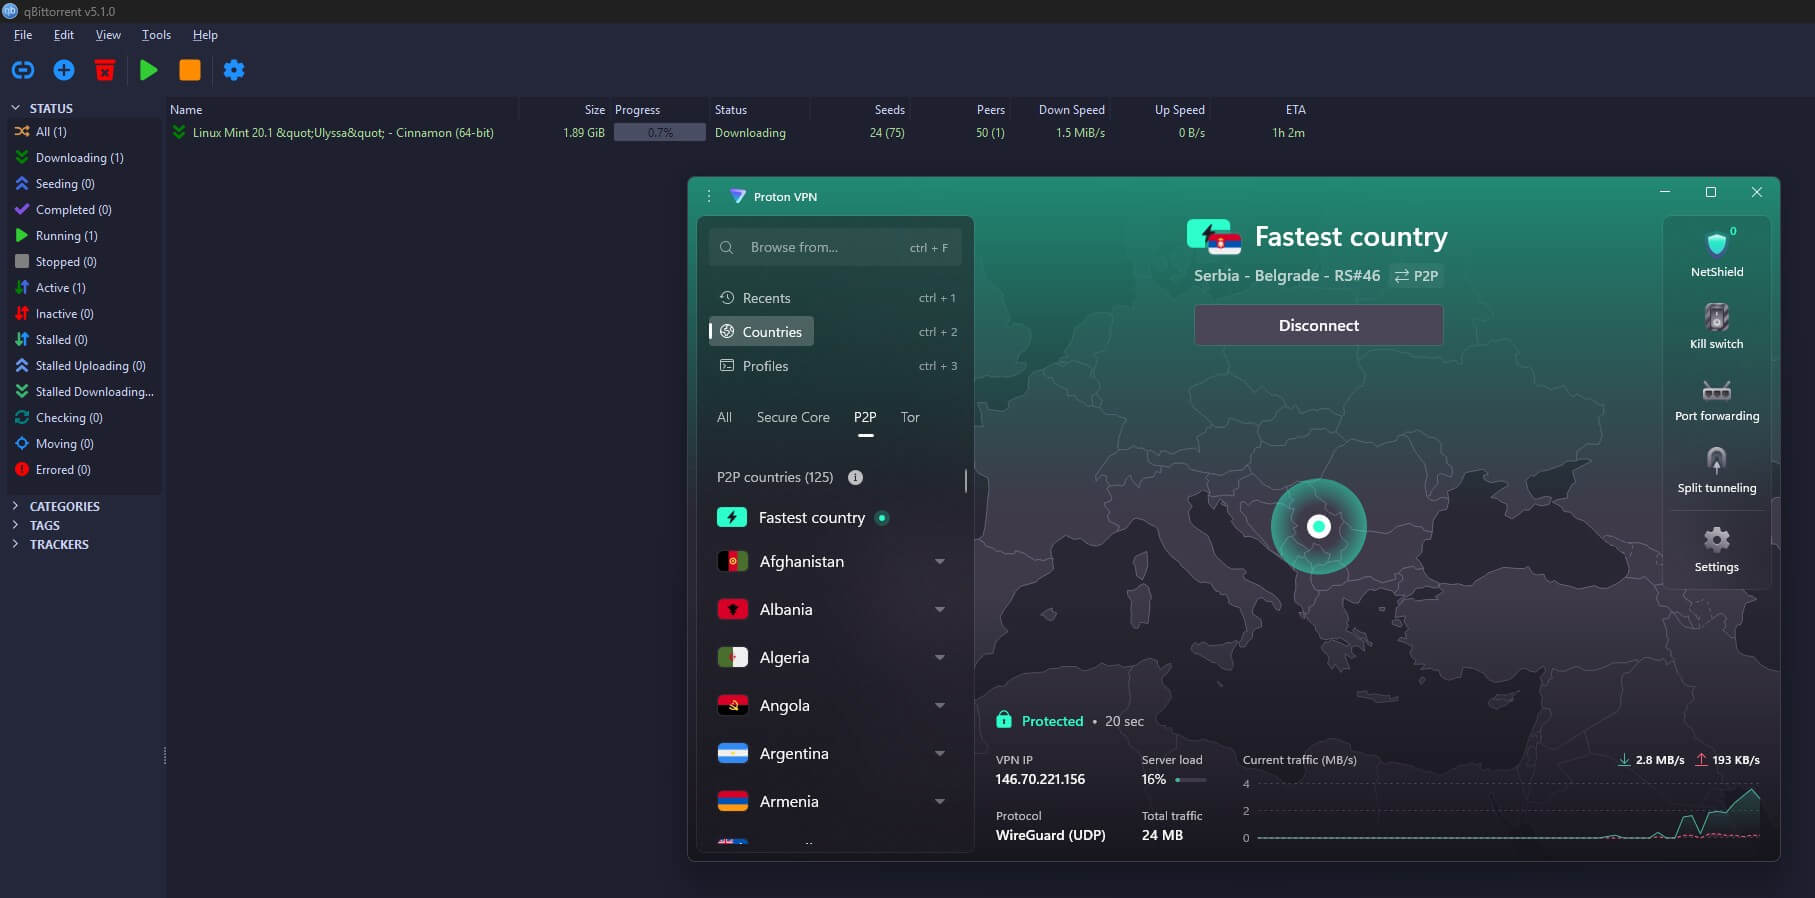
Task: Sort torrents by Down Speed column
Action: (1071, 110)
